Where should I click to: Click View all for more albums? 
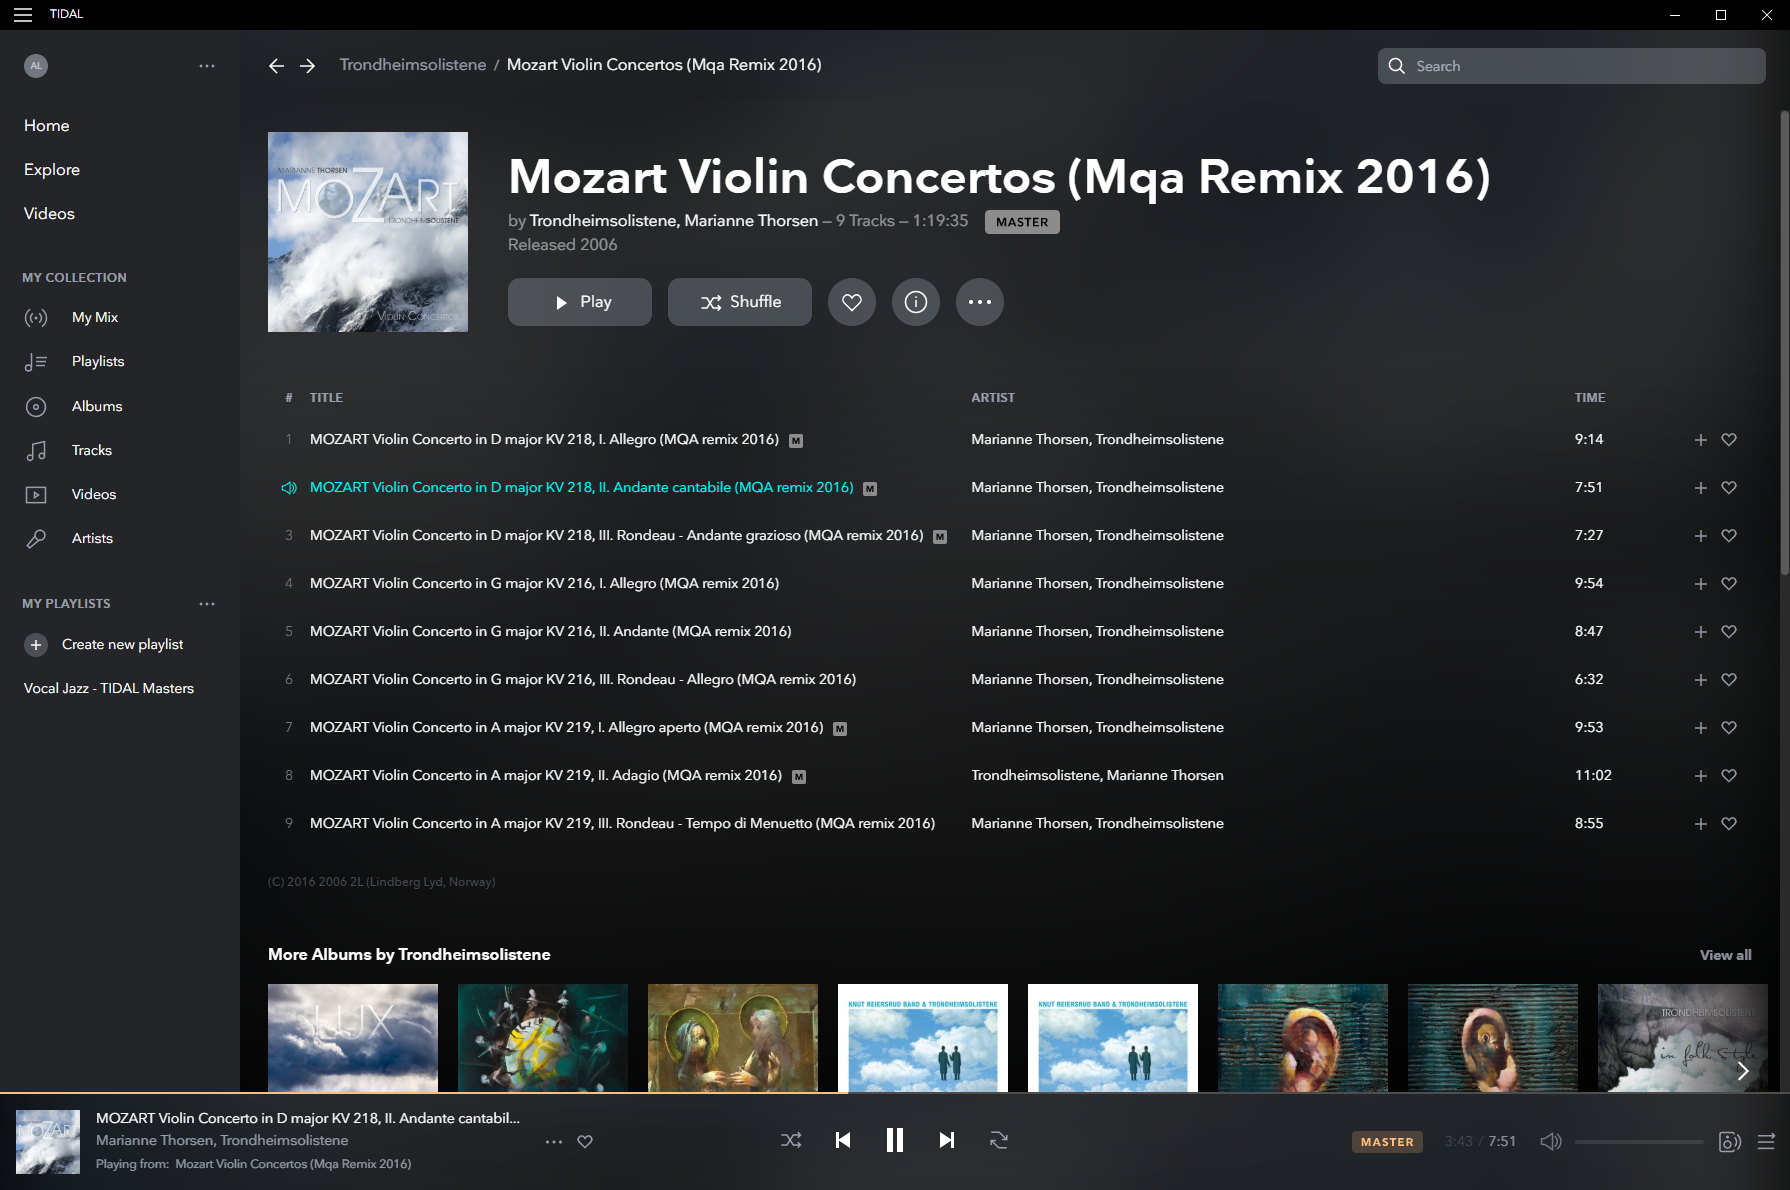pos(1725,956)
